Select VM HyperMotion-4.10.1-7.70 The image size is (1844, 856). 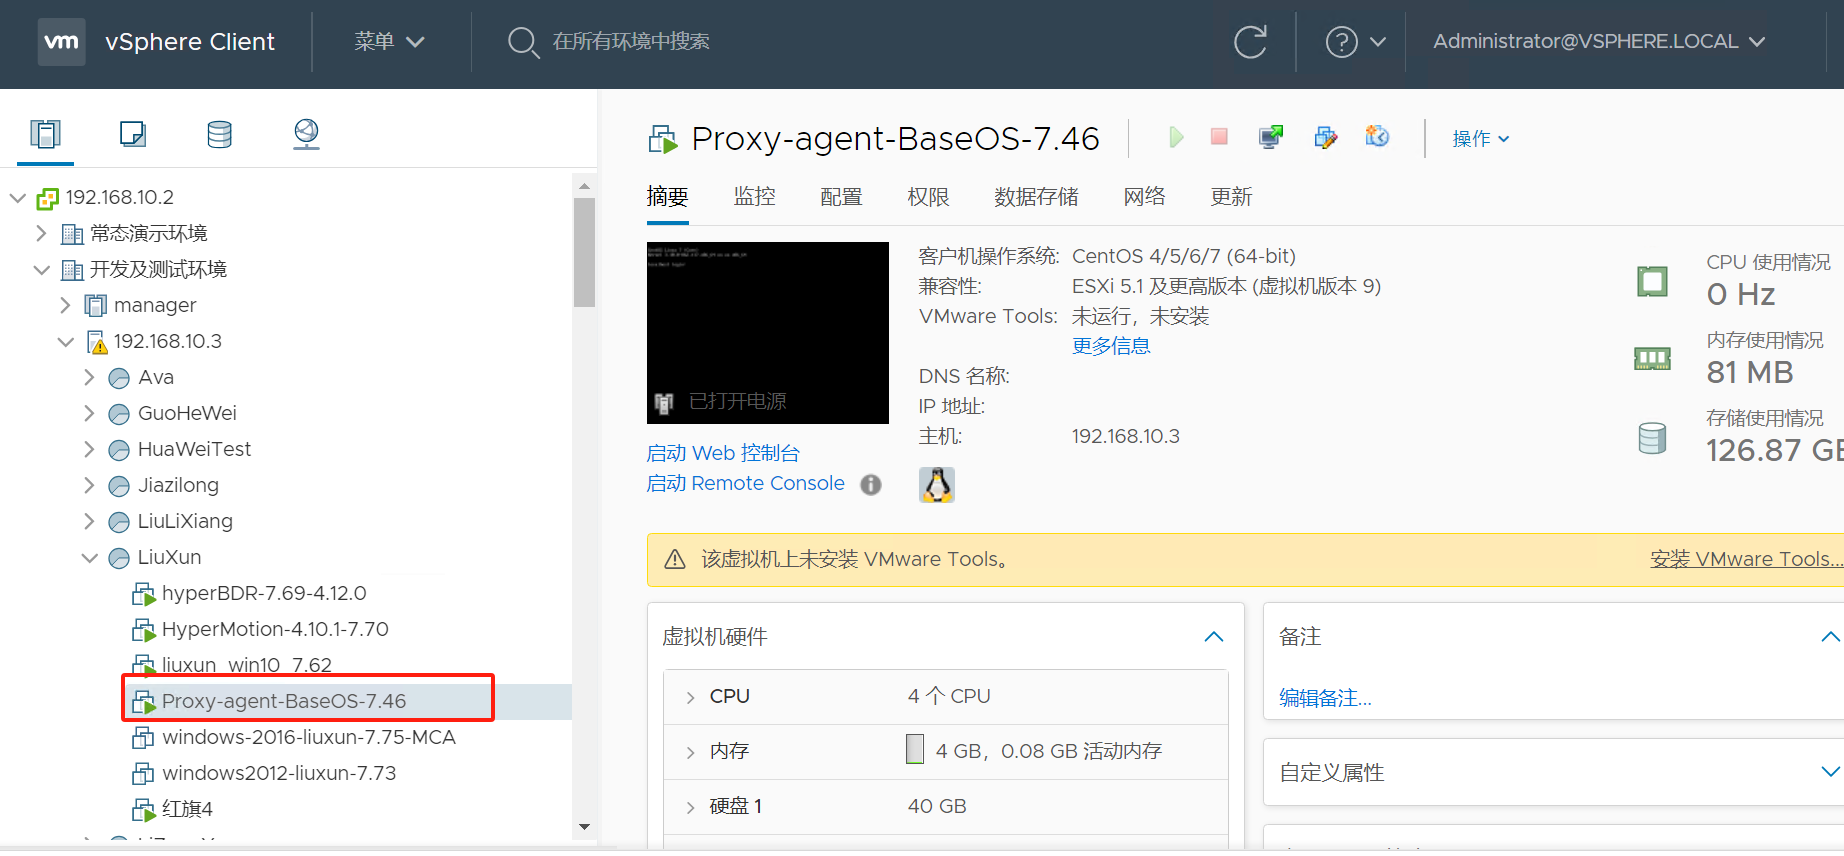275,629
